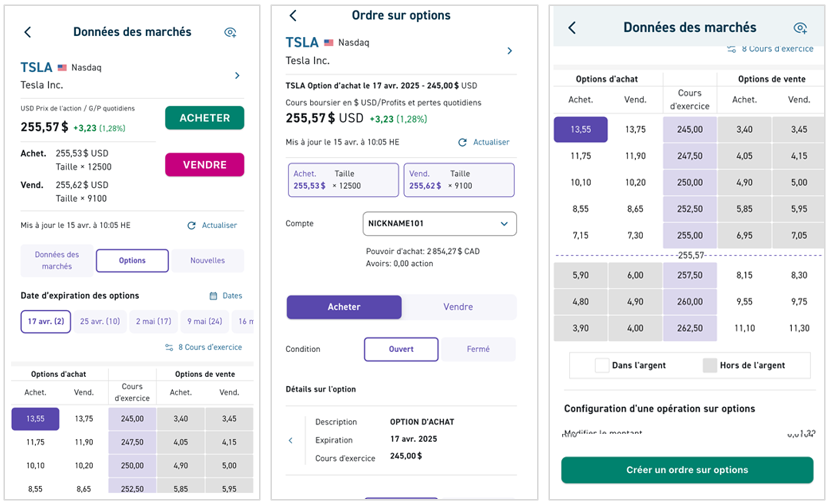The image size is (829, 503).
Task: Choose Ouvert condition
Action: [x=401, y=350]
